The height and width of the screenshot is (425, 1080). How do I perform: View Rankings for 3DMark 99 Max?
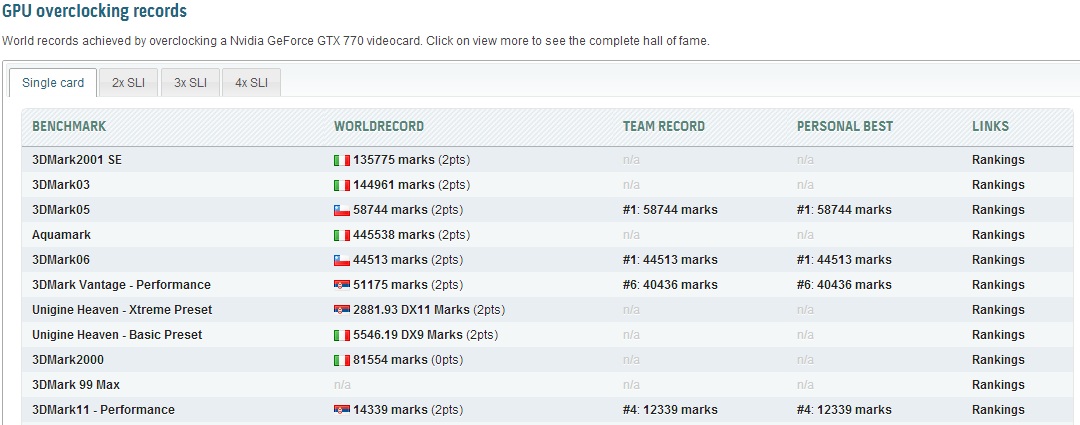coord(998,384)
